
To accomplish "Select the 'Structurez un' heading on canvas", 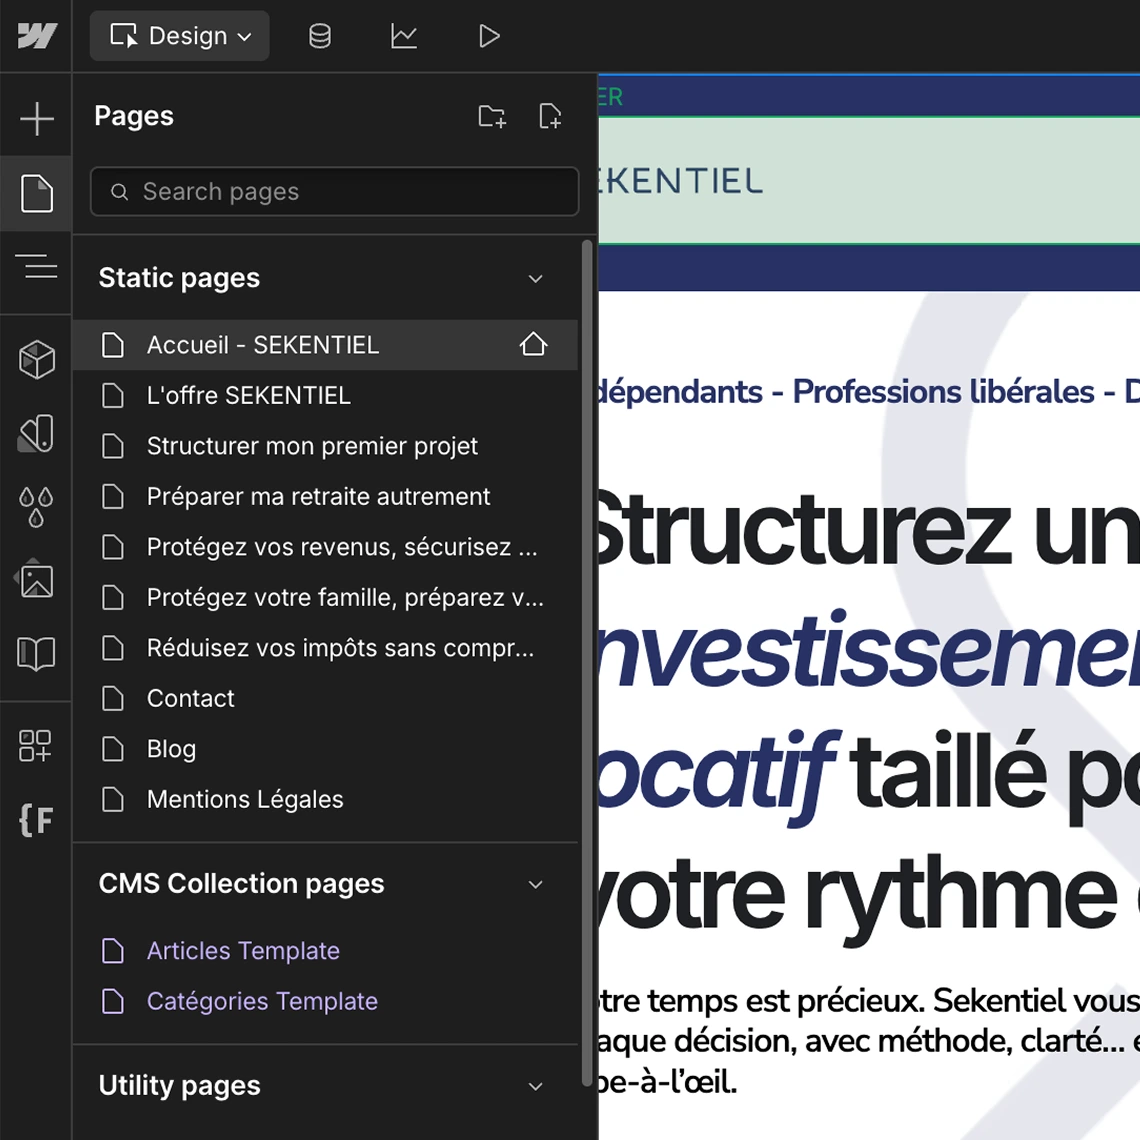I will pyautogui.click(x=869, y=529).
